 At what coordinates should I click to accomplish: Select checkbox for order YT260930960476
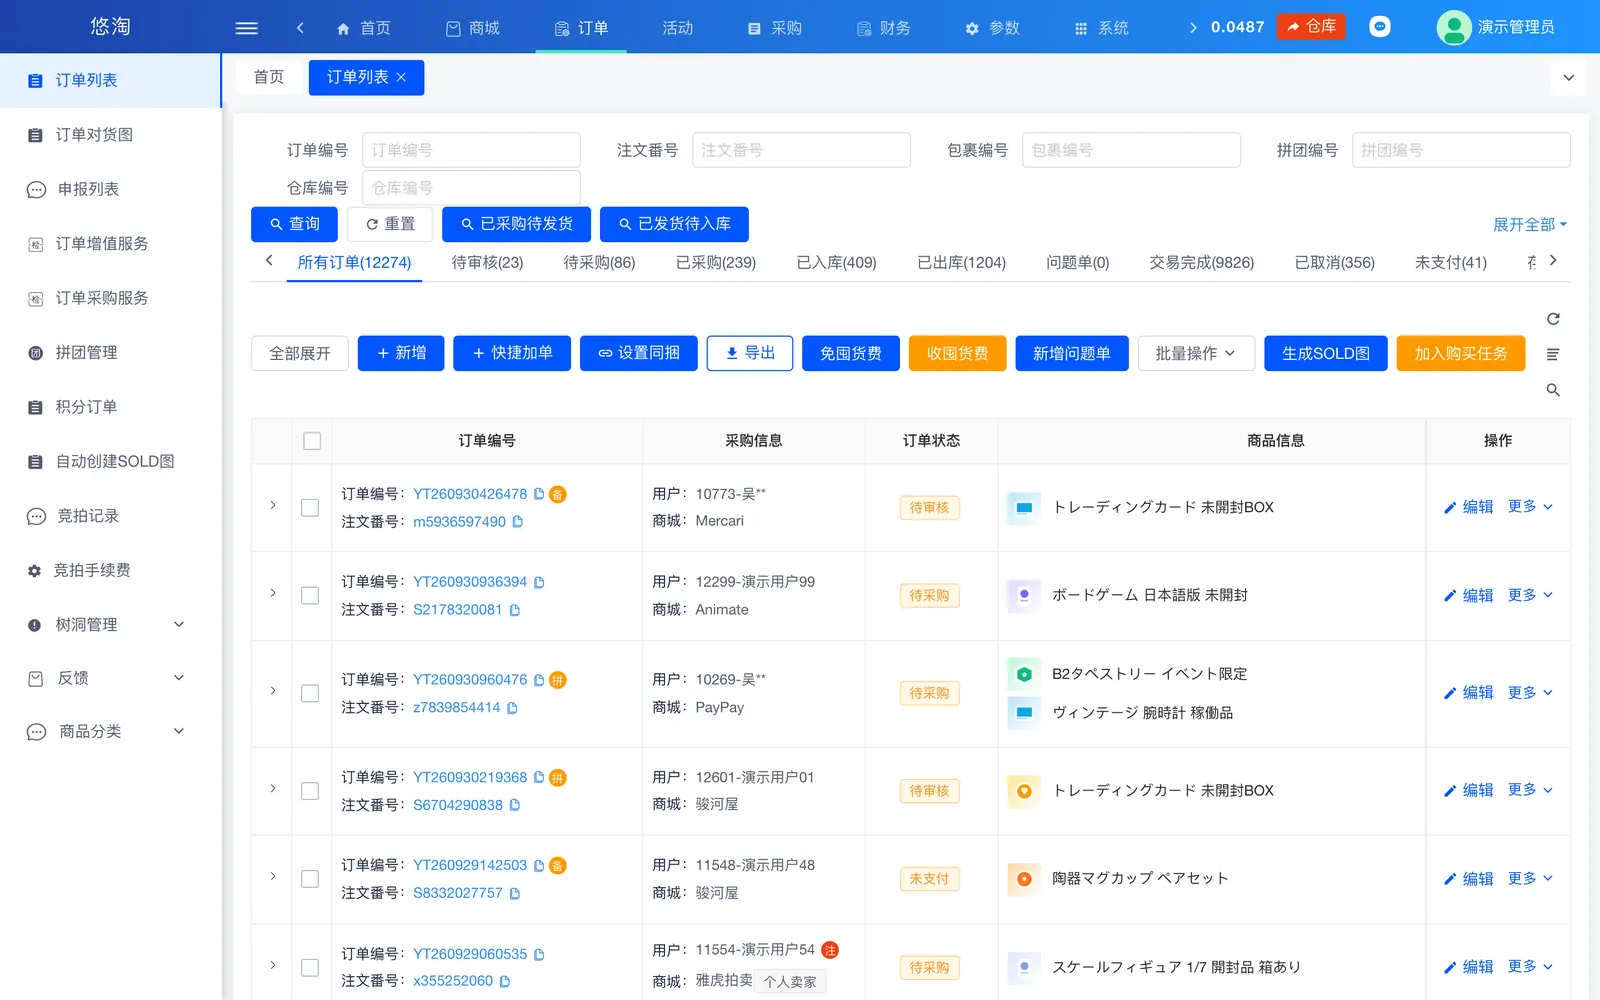click(310, 693)
